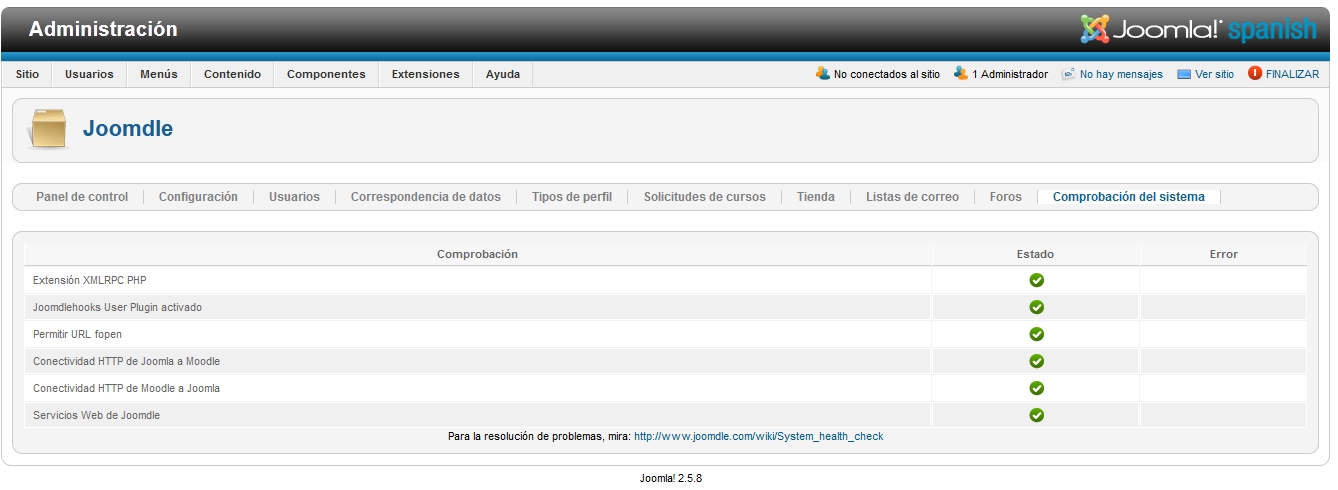Open the Ayuda menu

click(502, 74)
